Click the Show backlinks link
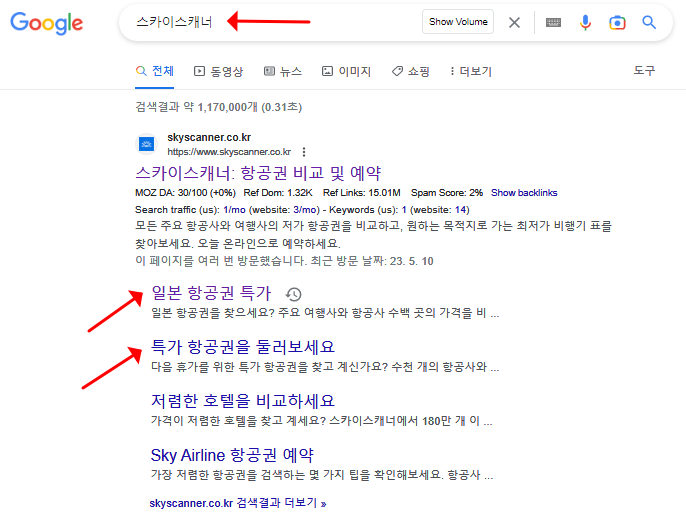 point(524,192)
